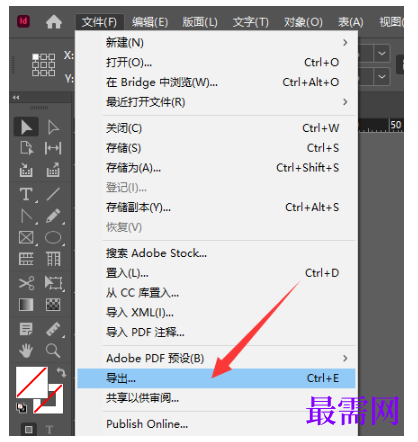
Task: Click the Home icon
Action: [x=54, y=22]
